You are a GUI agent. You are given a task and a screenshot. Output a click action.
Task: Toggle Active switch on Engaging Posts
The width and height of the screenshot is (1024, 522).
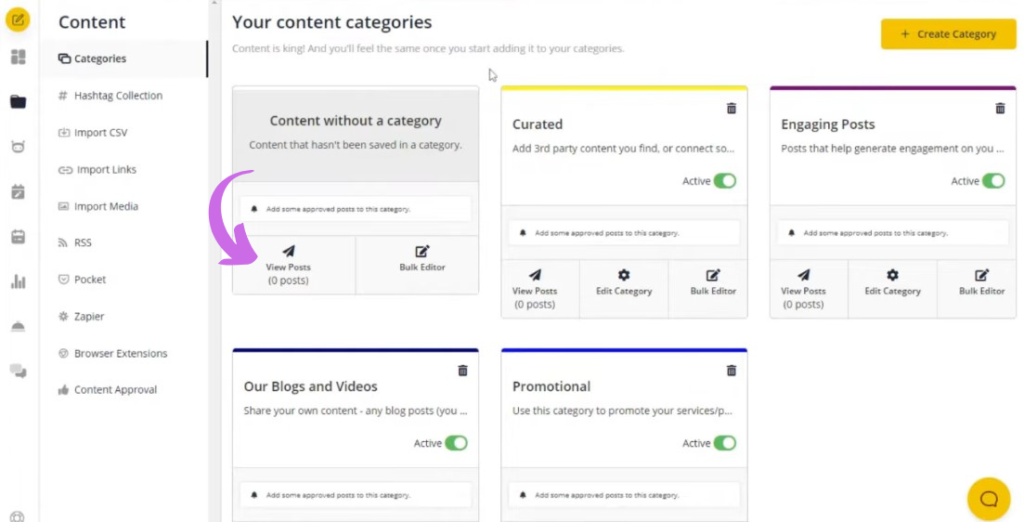[x=993, y=181]
